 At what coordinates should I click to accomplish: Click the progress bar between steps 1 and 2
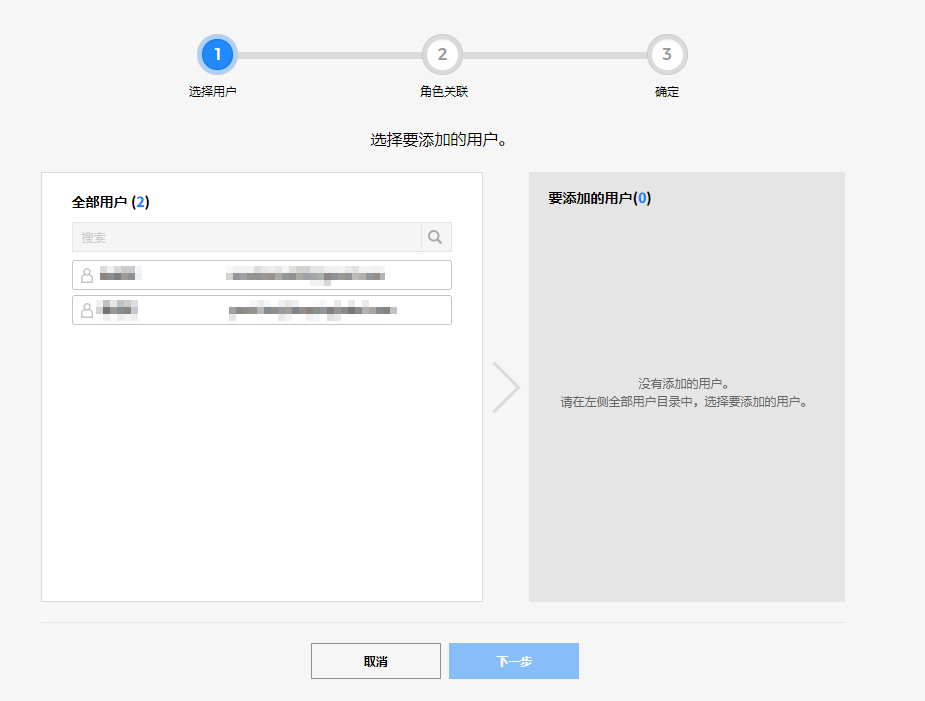tap(329, 55)
